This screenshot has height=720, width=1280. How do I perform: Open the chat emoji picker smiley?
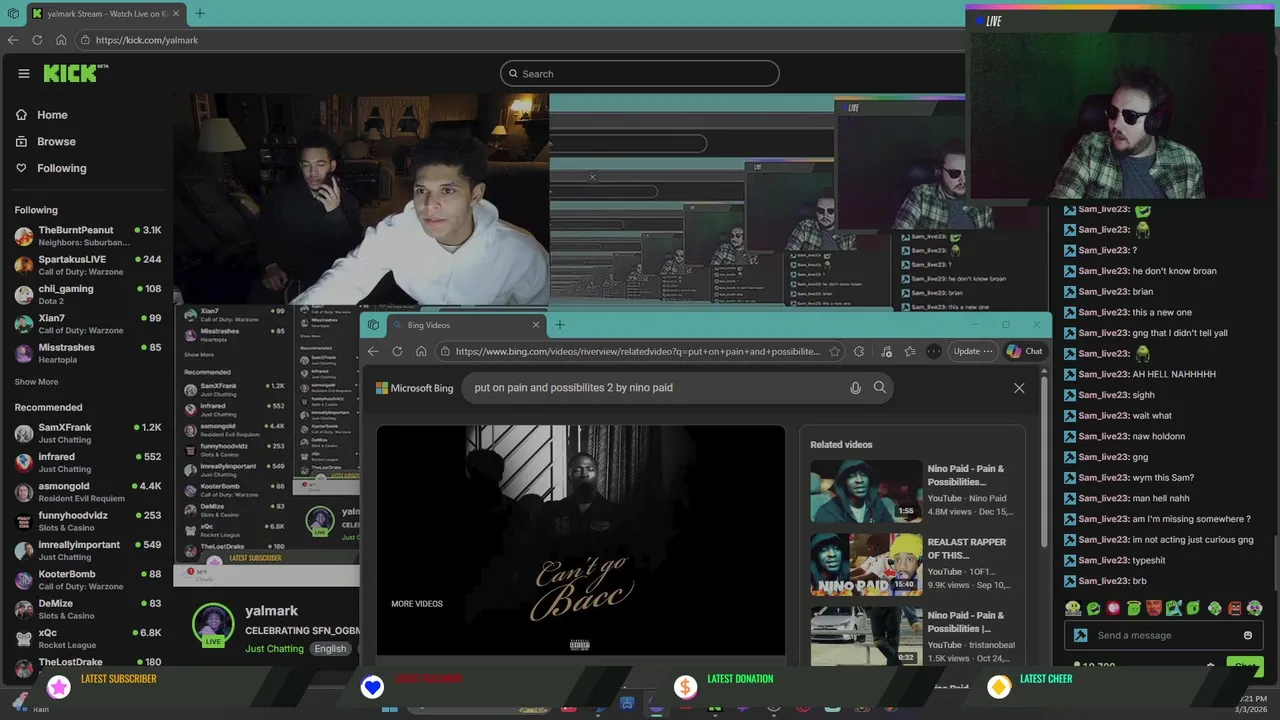(1247, 635)
